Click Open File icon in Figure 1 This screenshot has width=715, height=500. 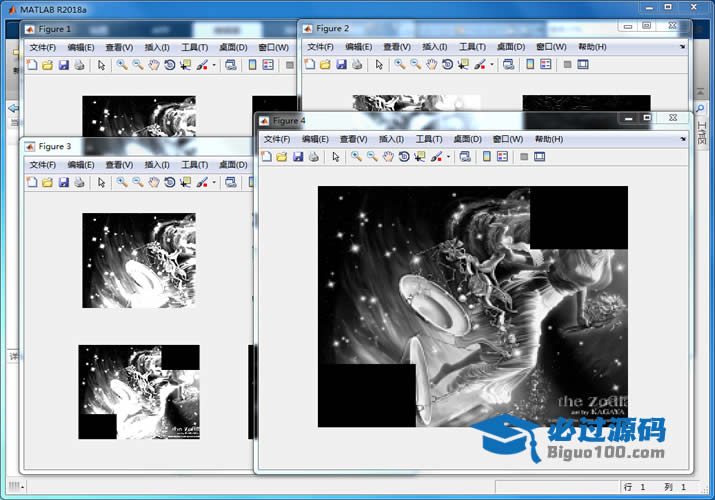pyautogui.click(x=47, y=65)
